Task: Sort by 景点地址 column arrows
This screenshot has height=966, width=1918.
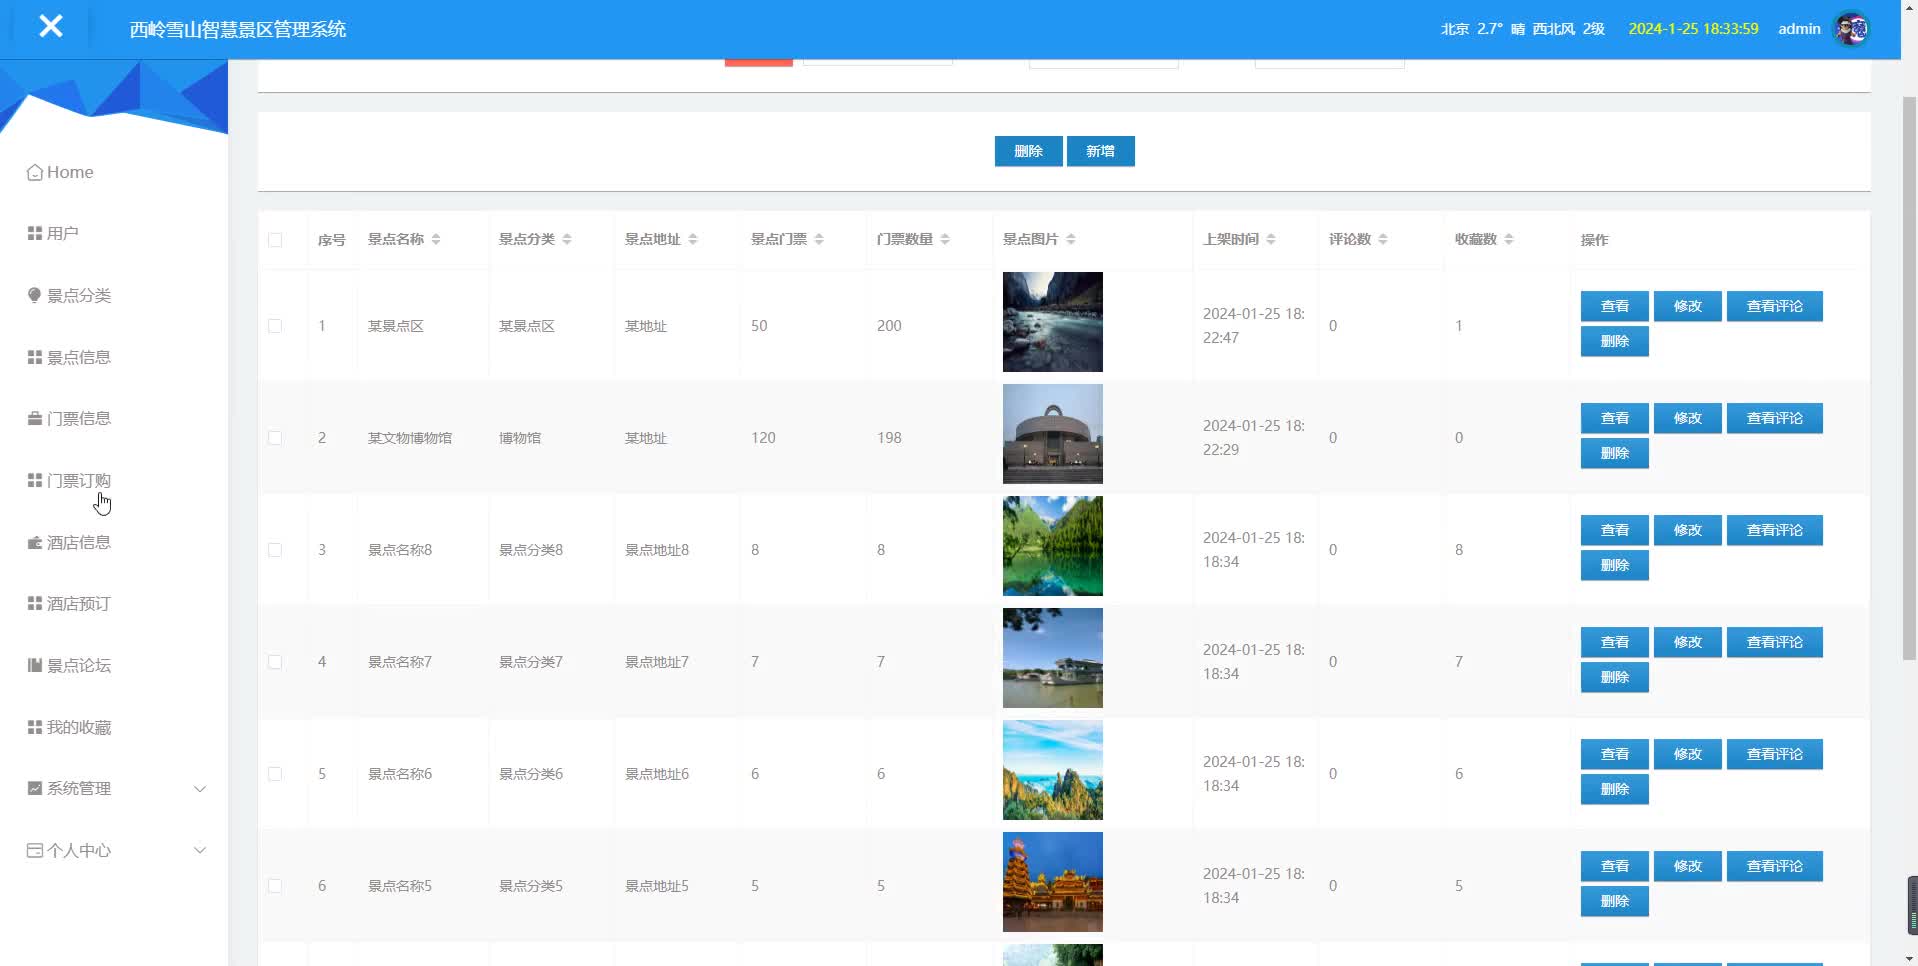Action: pos(693,239)
